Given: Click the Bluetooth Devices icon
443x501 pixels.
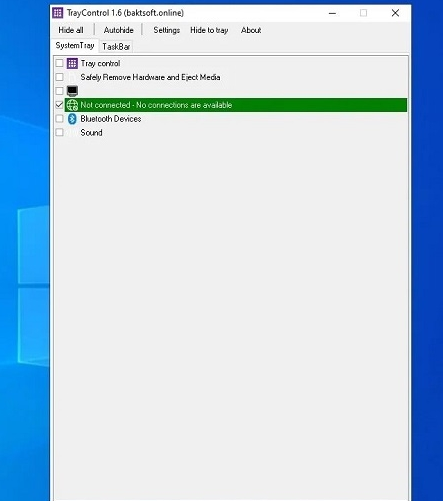Looking at the screenshot, I should 72,119.
